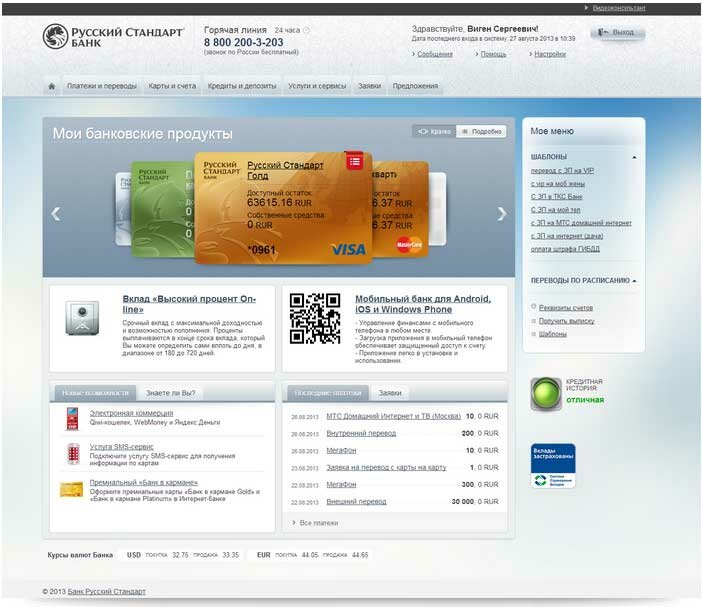This screenshot has width=702, height=607.
Task: Click the Выход logout button
Action: click(617, 33)
